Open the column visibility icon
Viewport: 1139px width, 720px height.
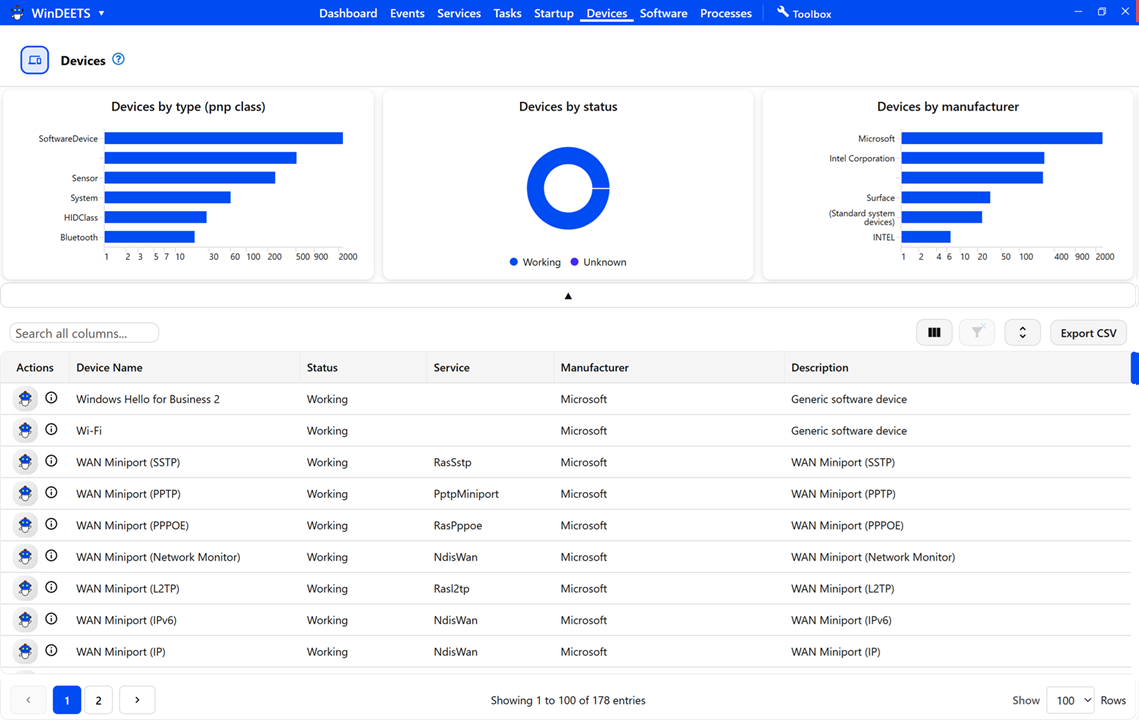coord(934,332)
